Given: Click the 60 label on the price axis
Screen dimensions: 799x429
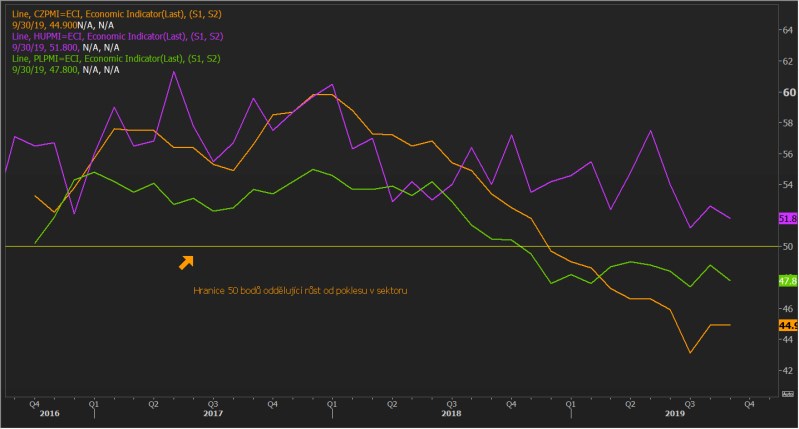Looking at the screenshot, I should (x=787, y=92).
